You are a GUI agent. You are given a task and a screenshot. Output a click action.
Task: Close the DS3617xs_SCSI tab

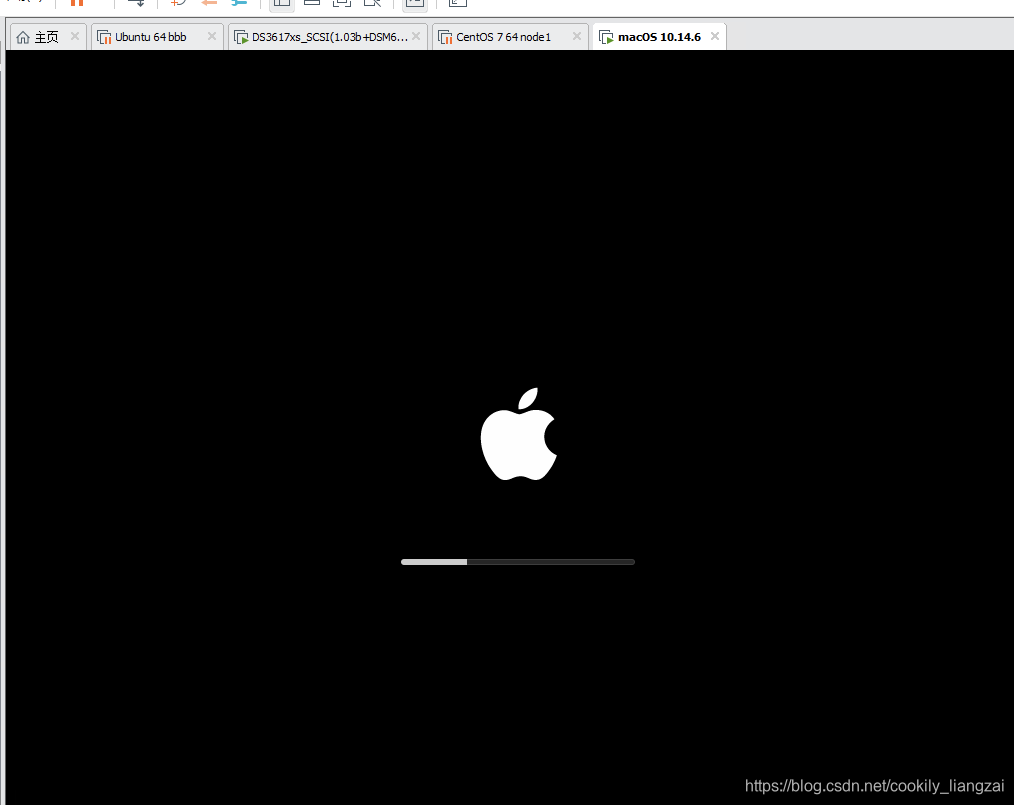pyautogui.click(x=416, y=36)
